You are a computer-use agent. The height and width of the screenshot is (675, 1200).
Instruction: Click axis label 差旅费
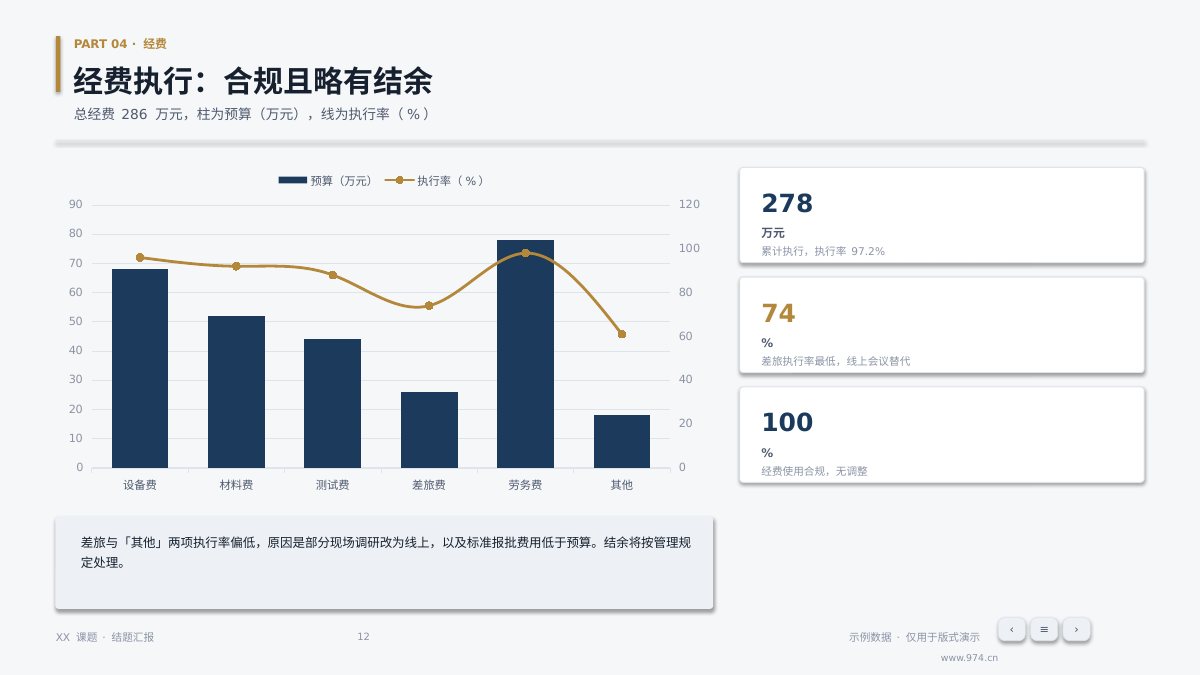tap(429, 485)
